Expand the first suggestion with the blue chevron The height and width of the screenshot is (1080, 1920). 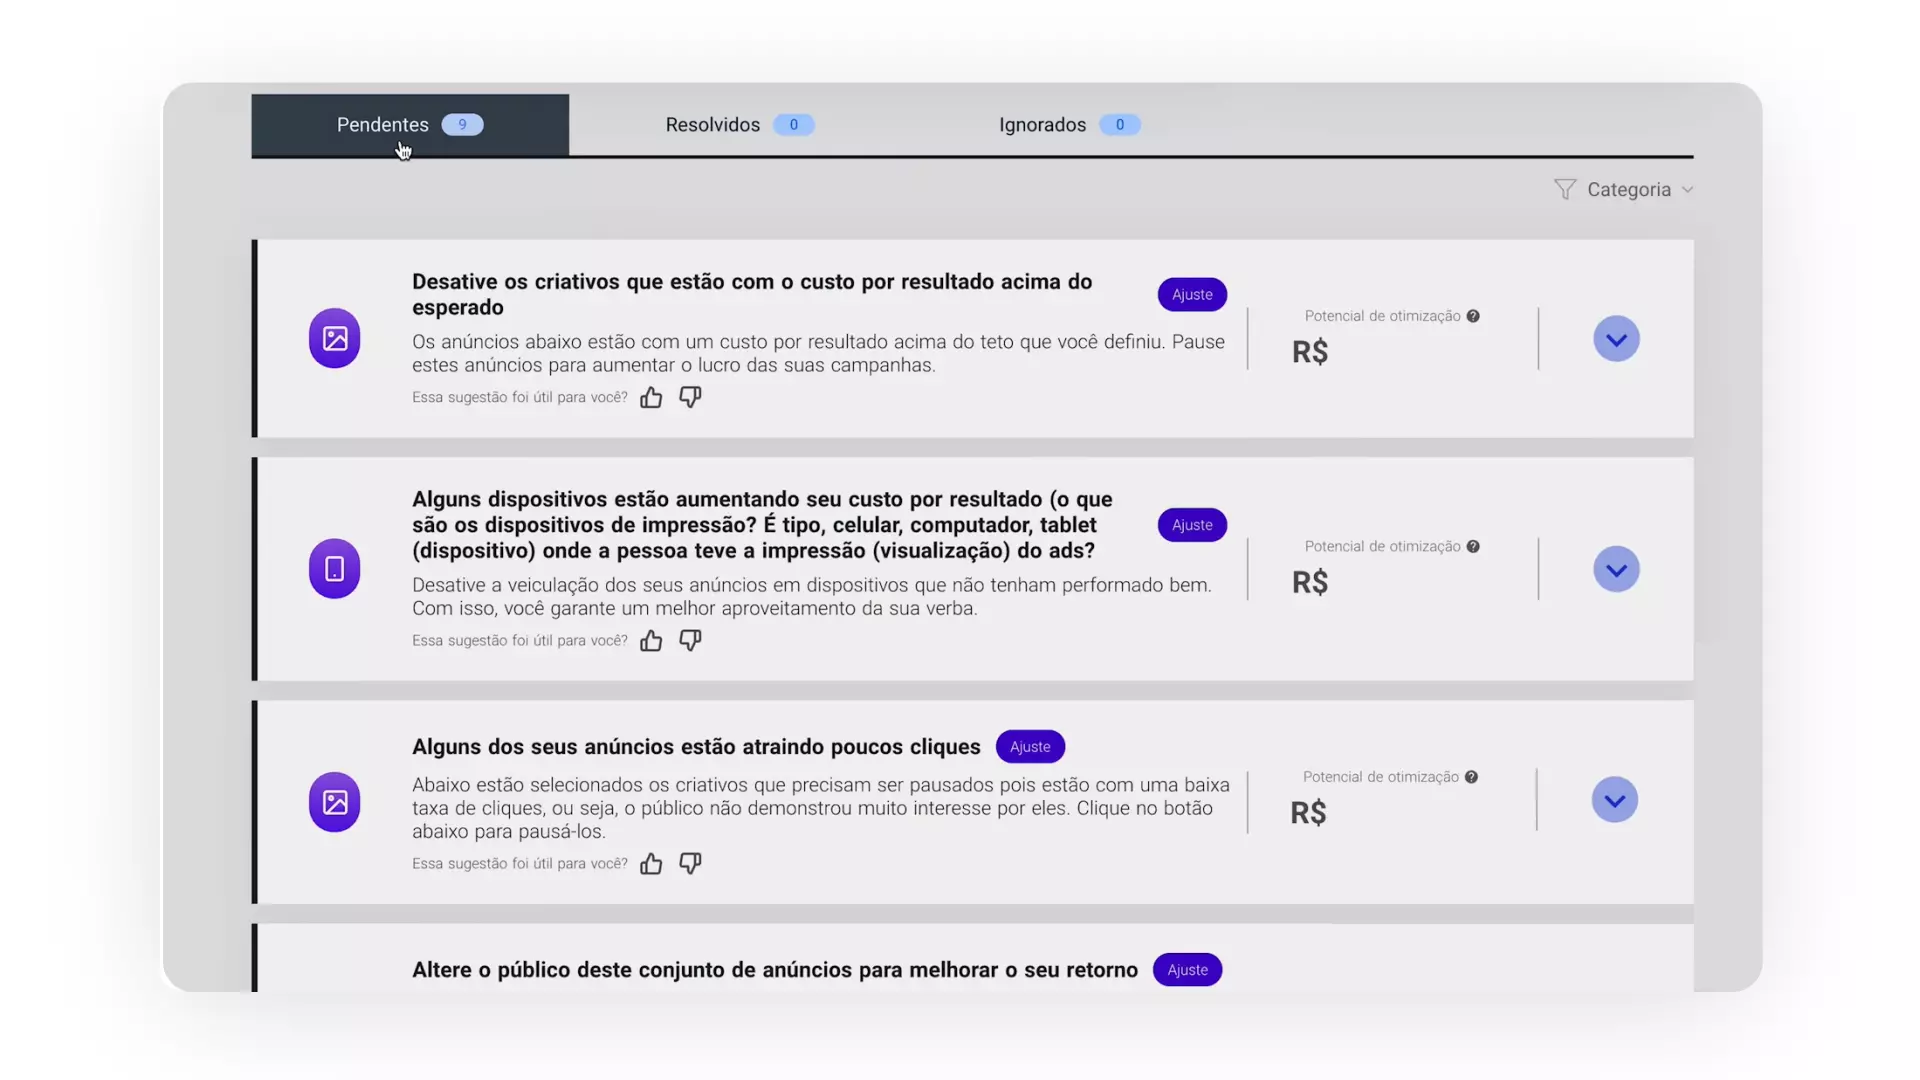coord(1616,338)
